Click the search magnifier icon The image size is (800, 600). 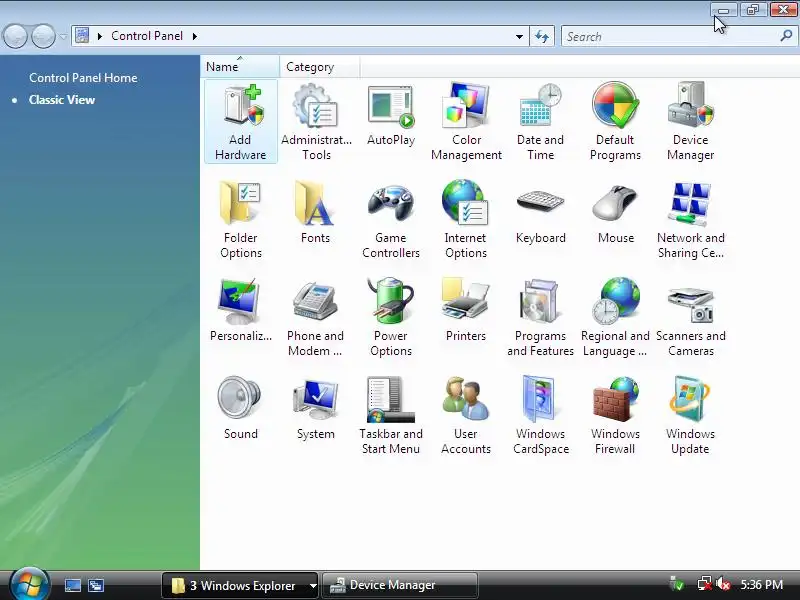pyautogui.click(x=786, y=36)
